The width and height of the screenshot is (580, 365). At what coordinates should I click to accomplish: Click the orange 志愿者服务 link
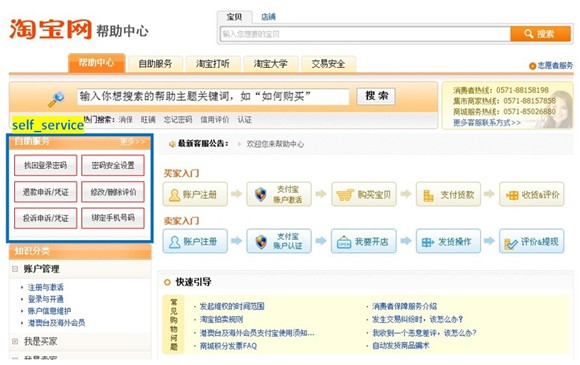click(551, 66)
